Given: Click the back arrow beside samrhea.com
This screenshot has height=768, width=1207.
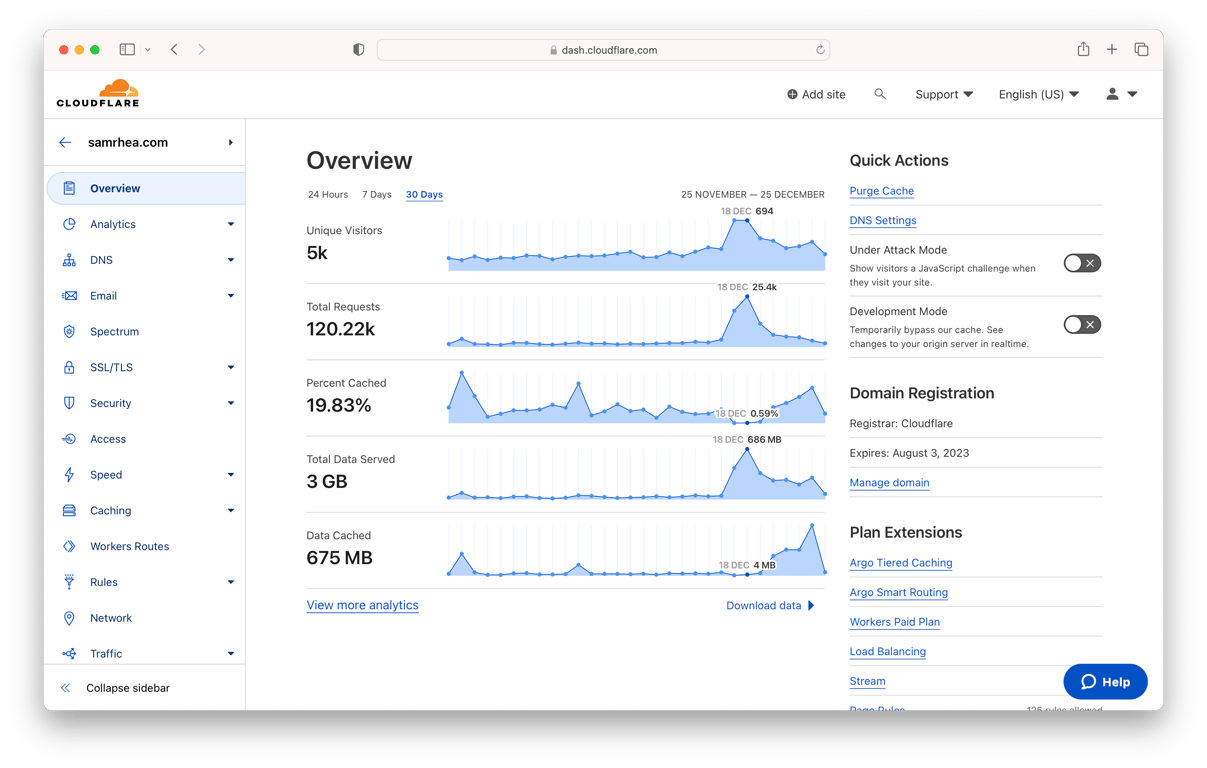Looking at the screenshot, I should point(65,142).
